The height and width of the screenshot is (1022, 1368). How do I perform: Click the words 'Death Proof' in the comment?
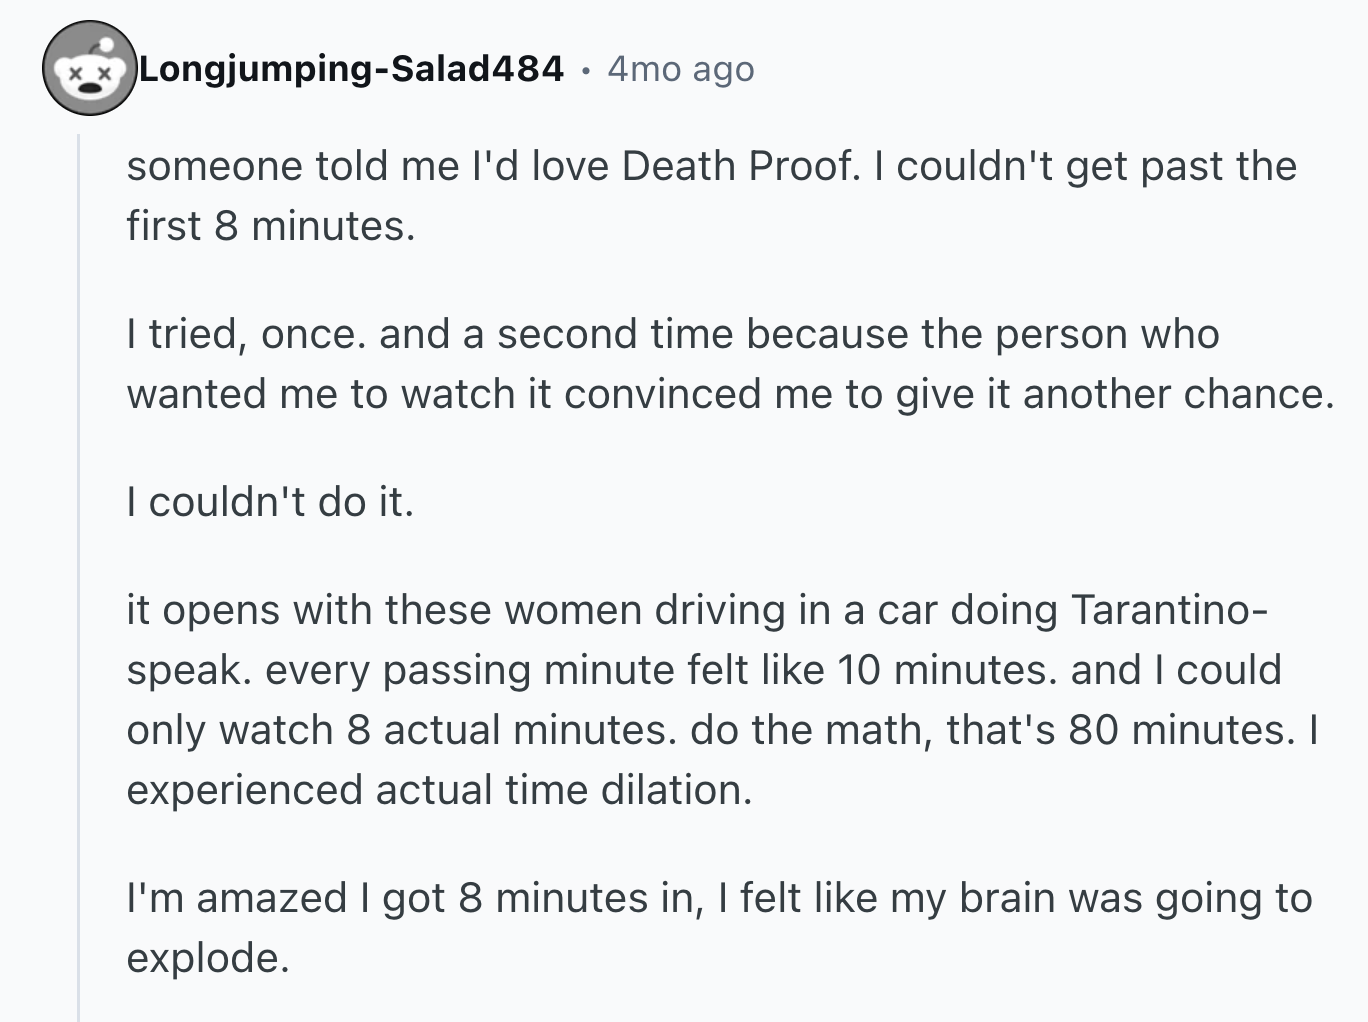pyautogui.click(x=738, y=165)
